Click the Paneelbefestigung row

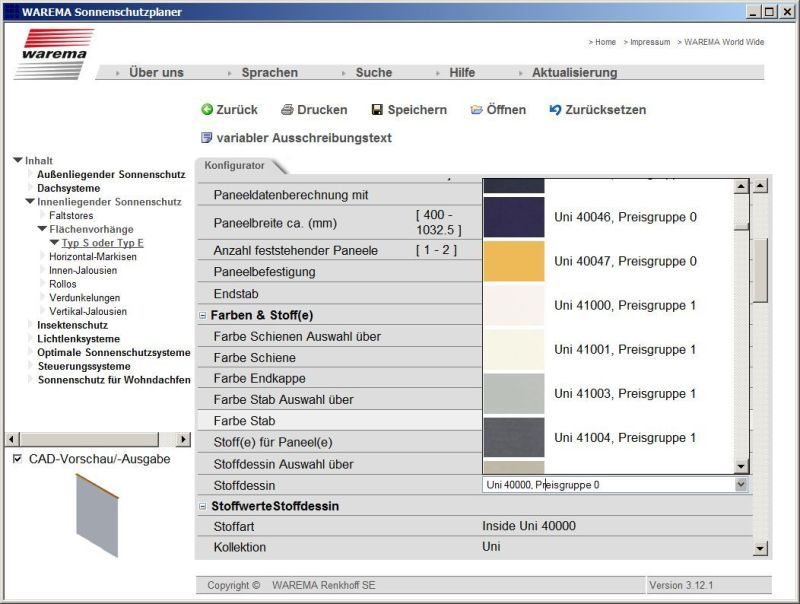(x=339, y=271)
